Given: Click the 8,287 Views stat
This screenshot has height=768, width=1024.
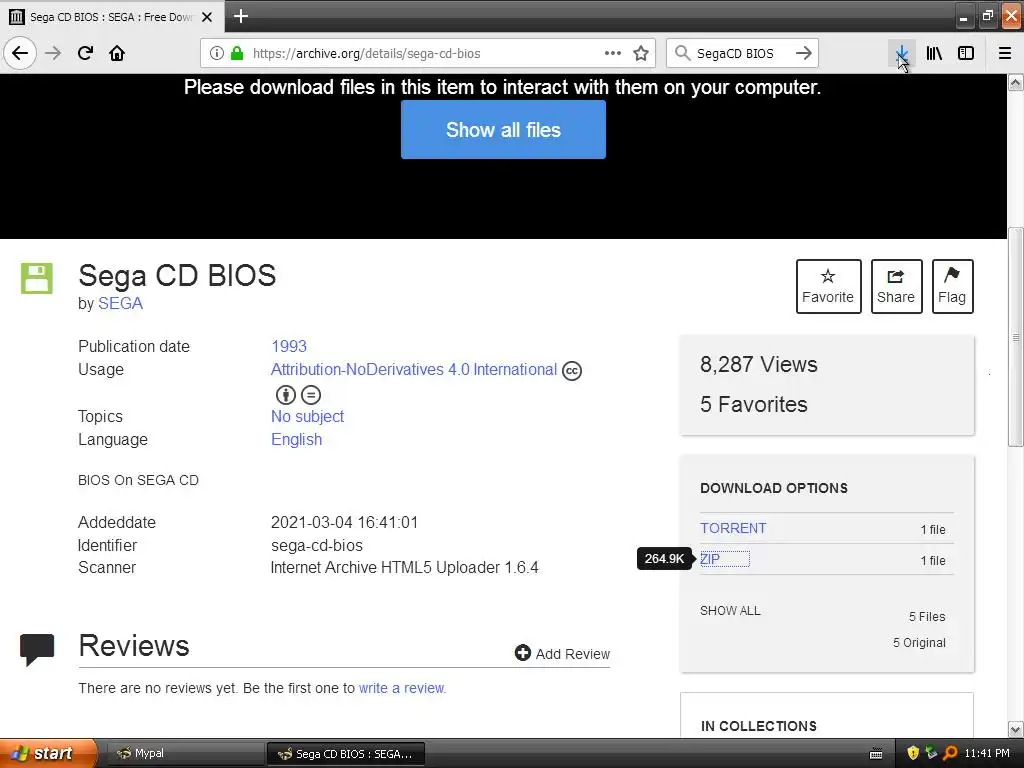Looking at the screenshot, I should point(758,364).
